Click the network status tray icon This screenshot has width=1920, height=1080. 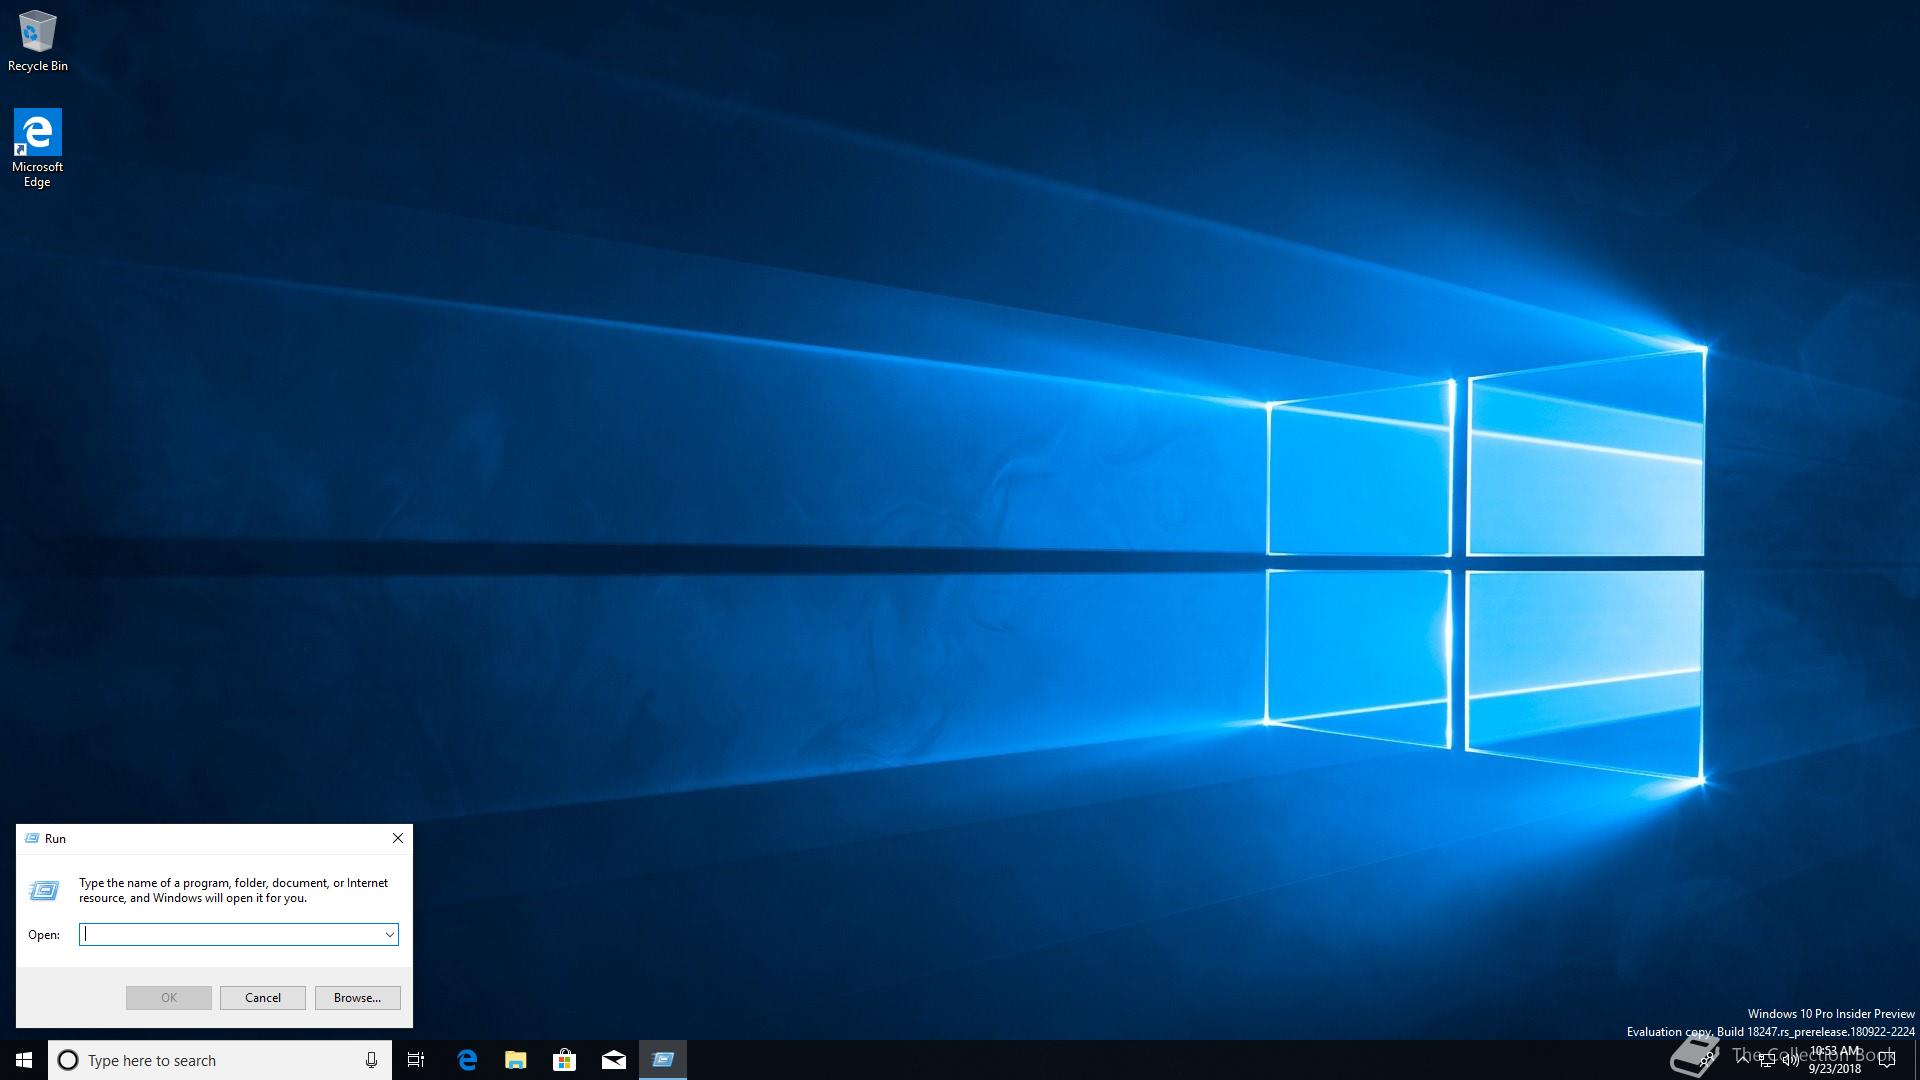1767,1060
